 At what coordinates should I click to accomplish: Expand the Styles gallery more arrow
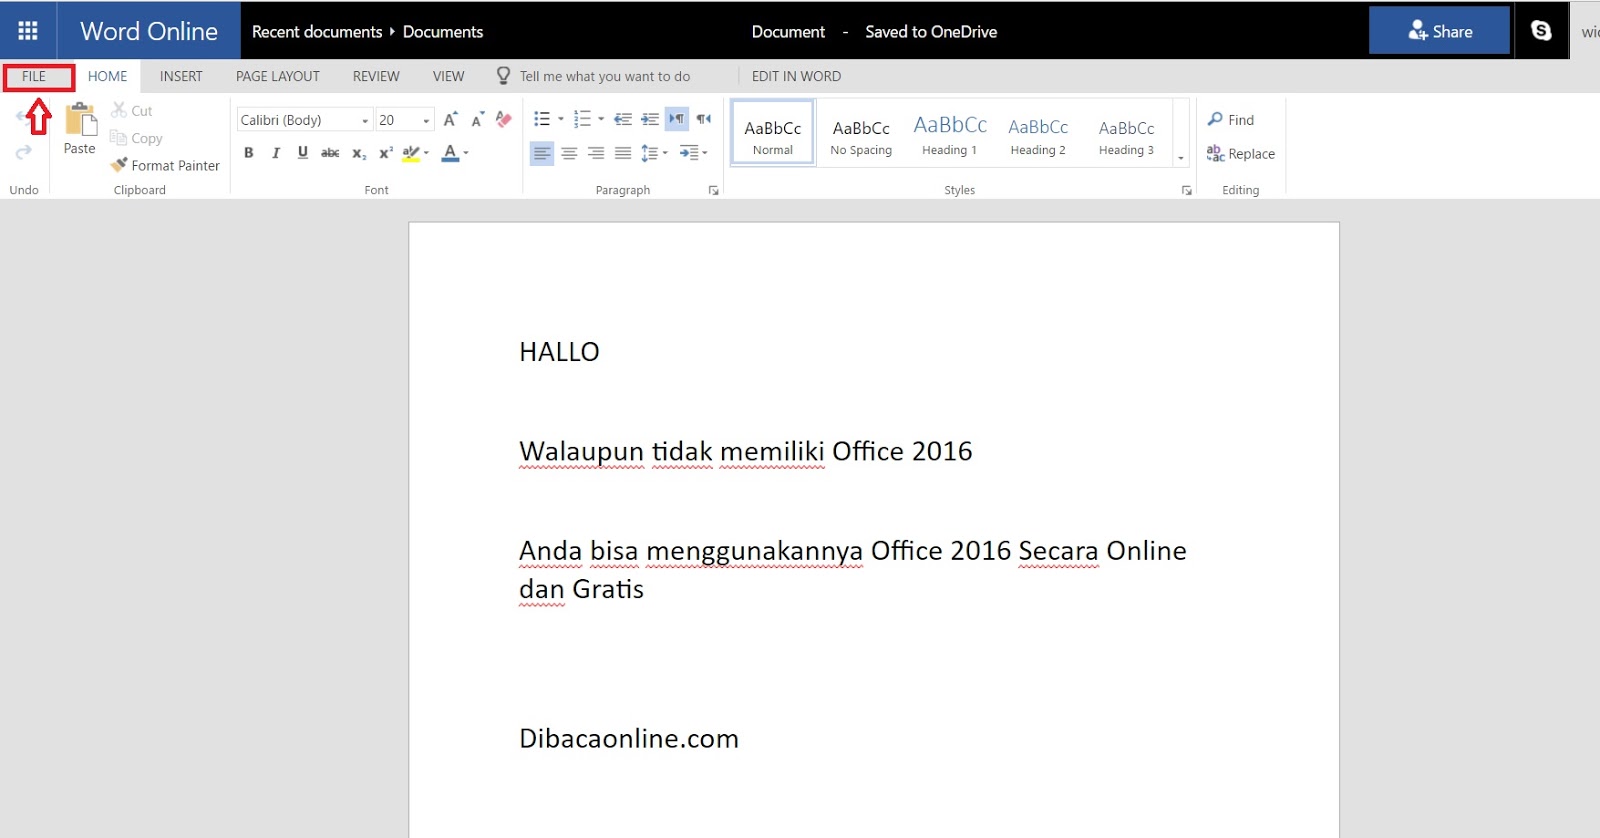pos(1181,157)
